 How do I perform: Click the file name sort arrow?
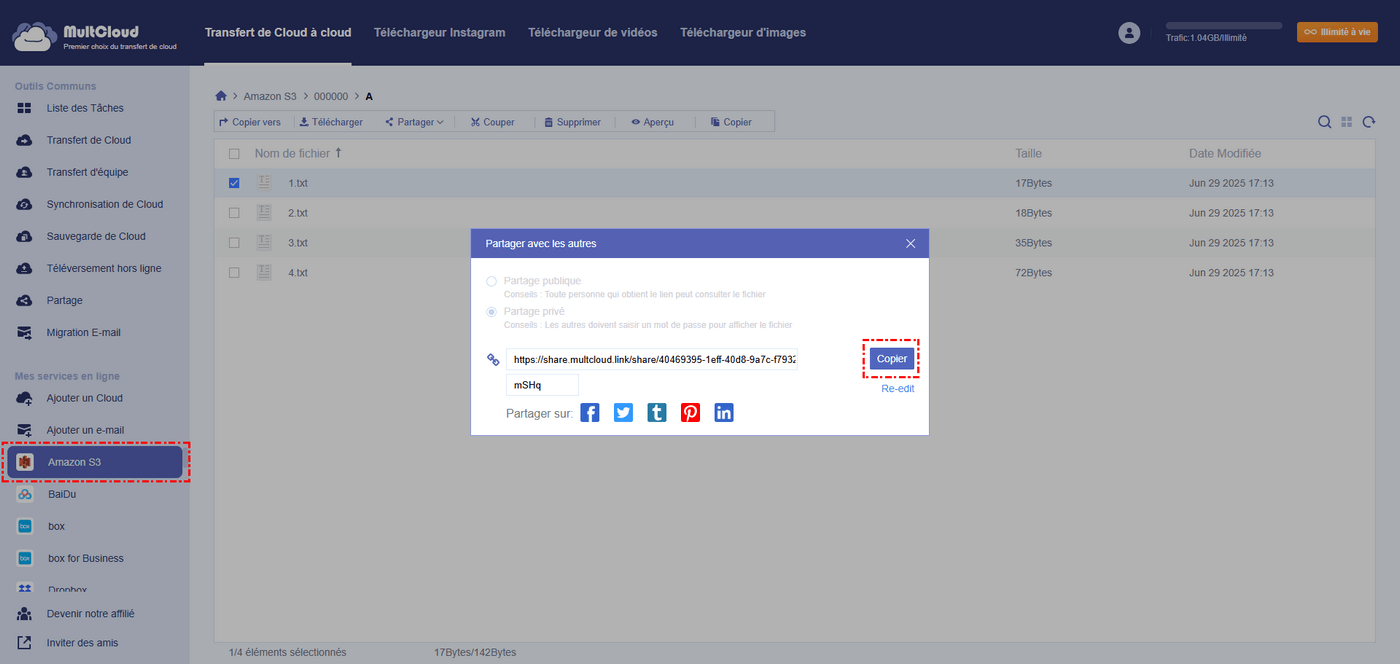point(338,153)
